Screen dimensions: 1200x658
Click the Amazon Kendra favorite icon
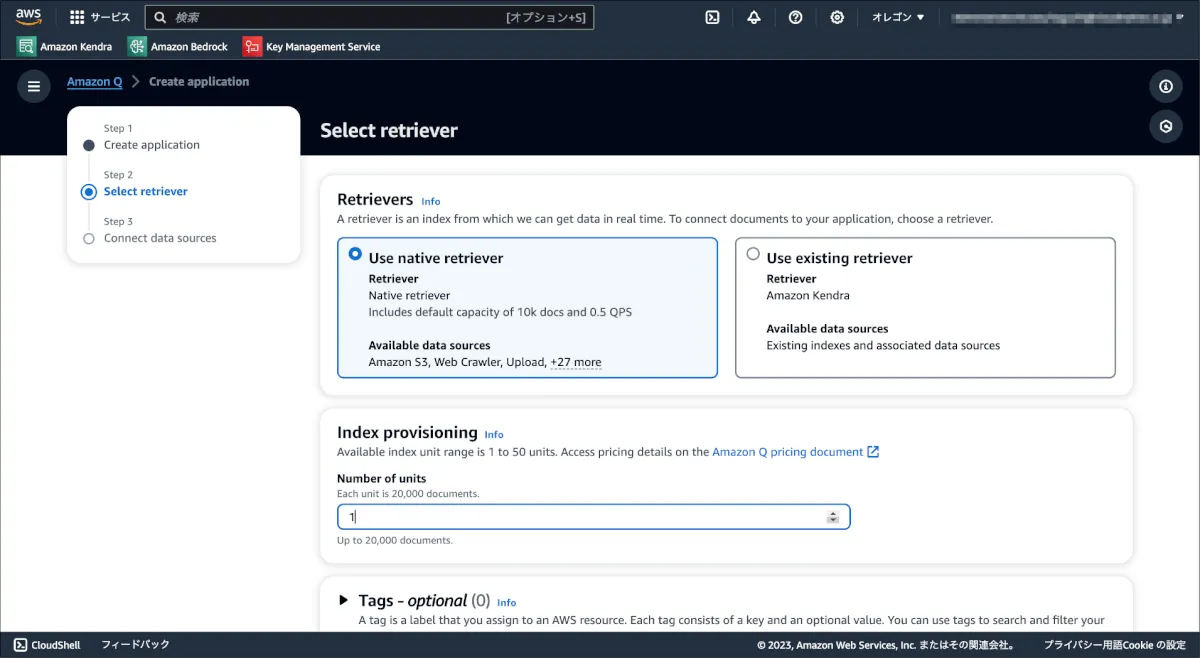coord(26,46)
